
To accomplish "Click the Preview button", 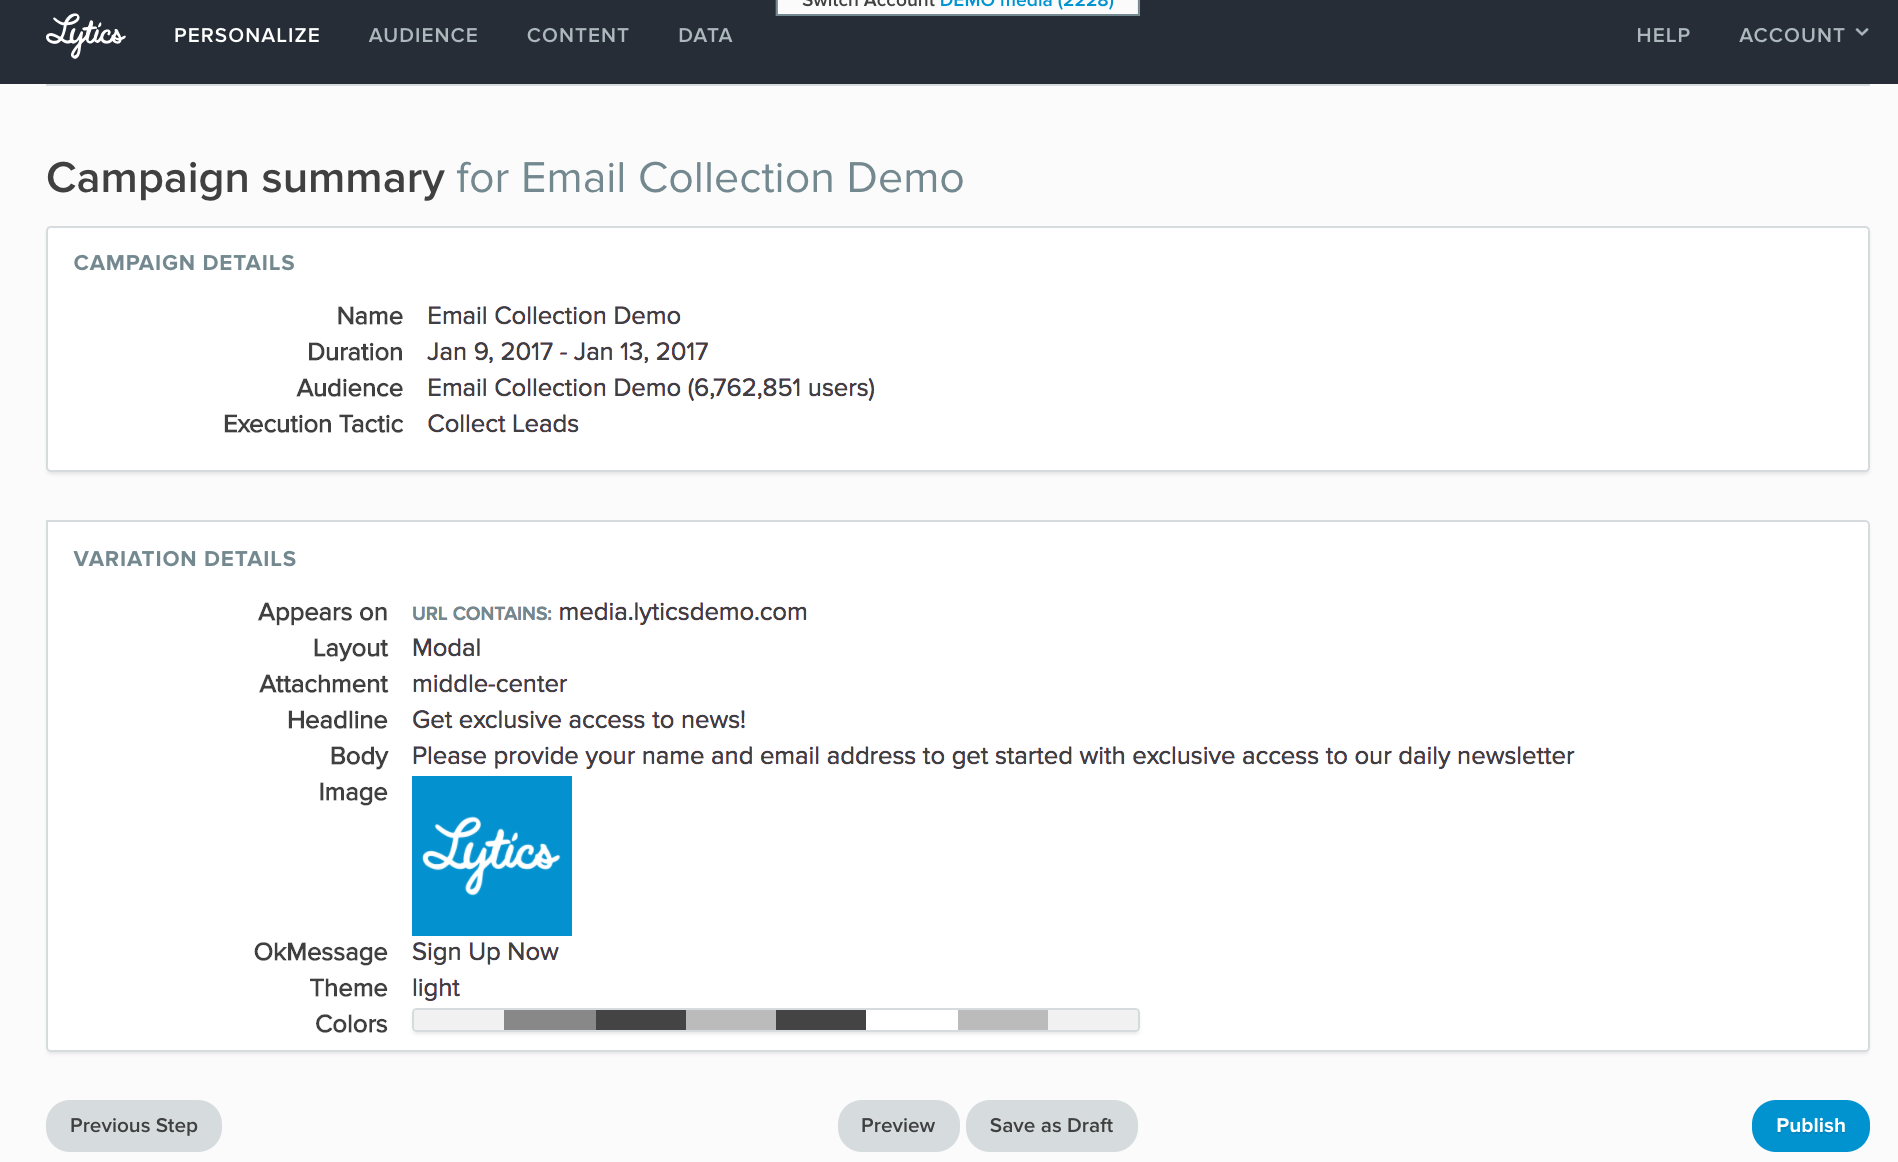I will tap(898, 1126).
